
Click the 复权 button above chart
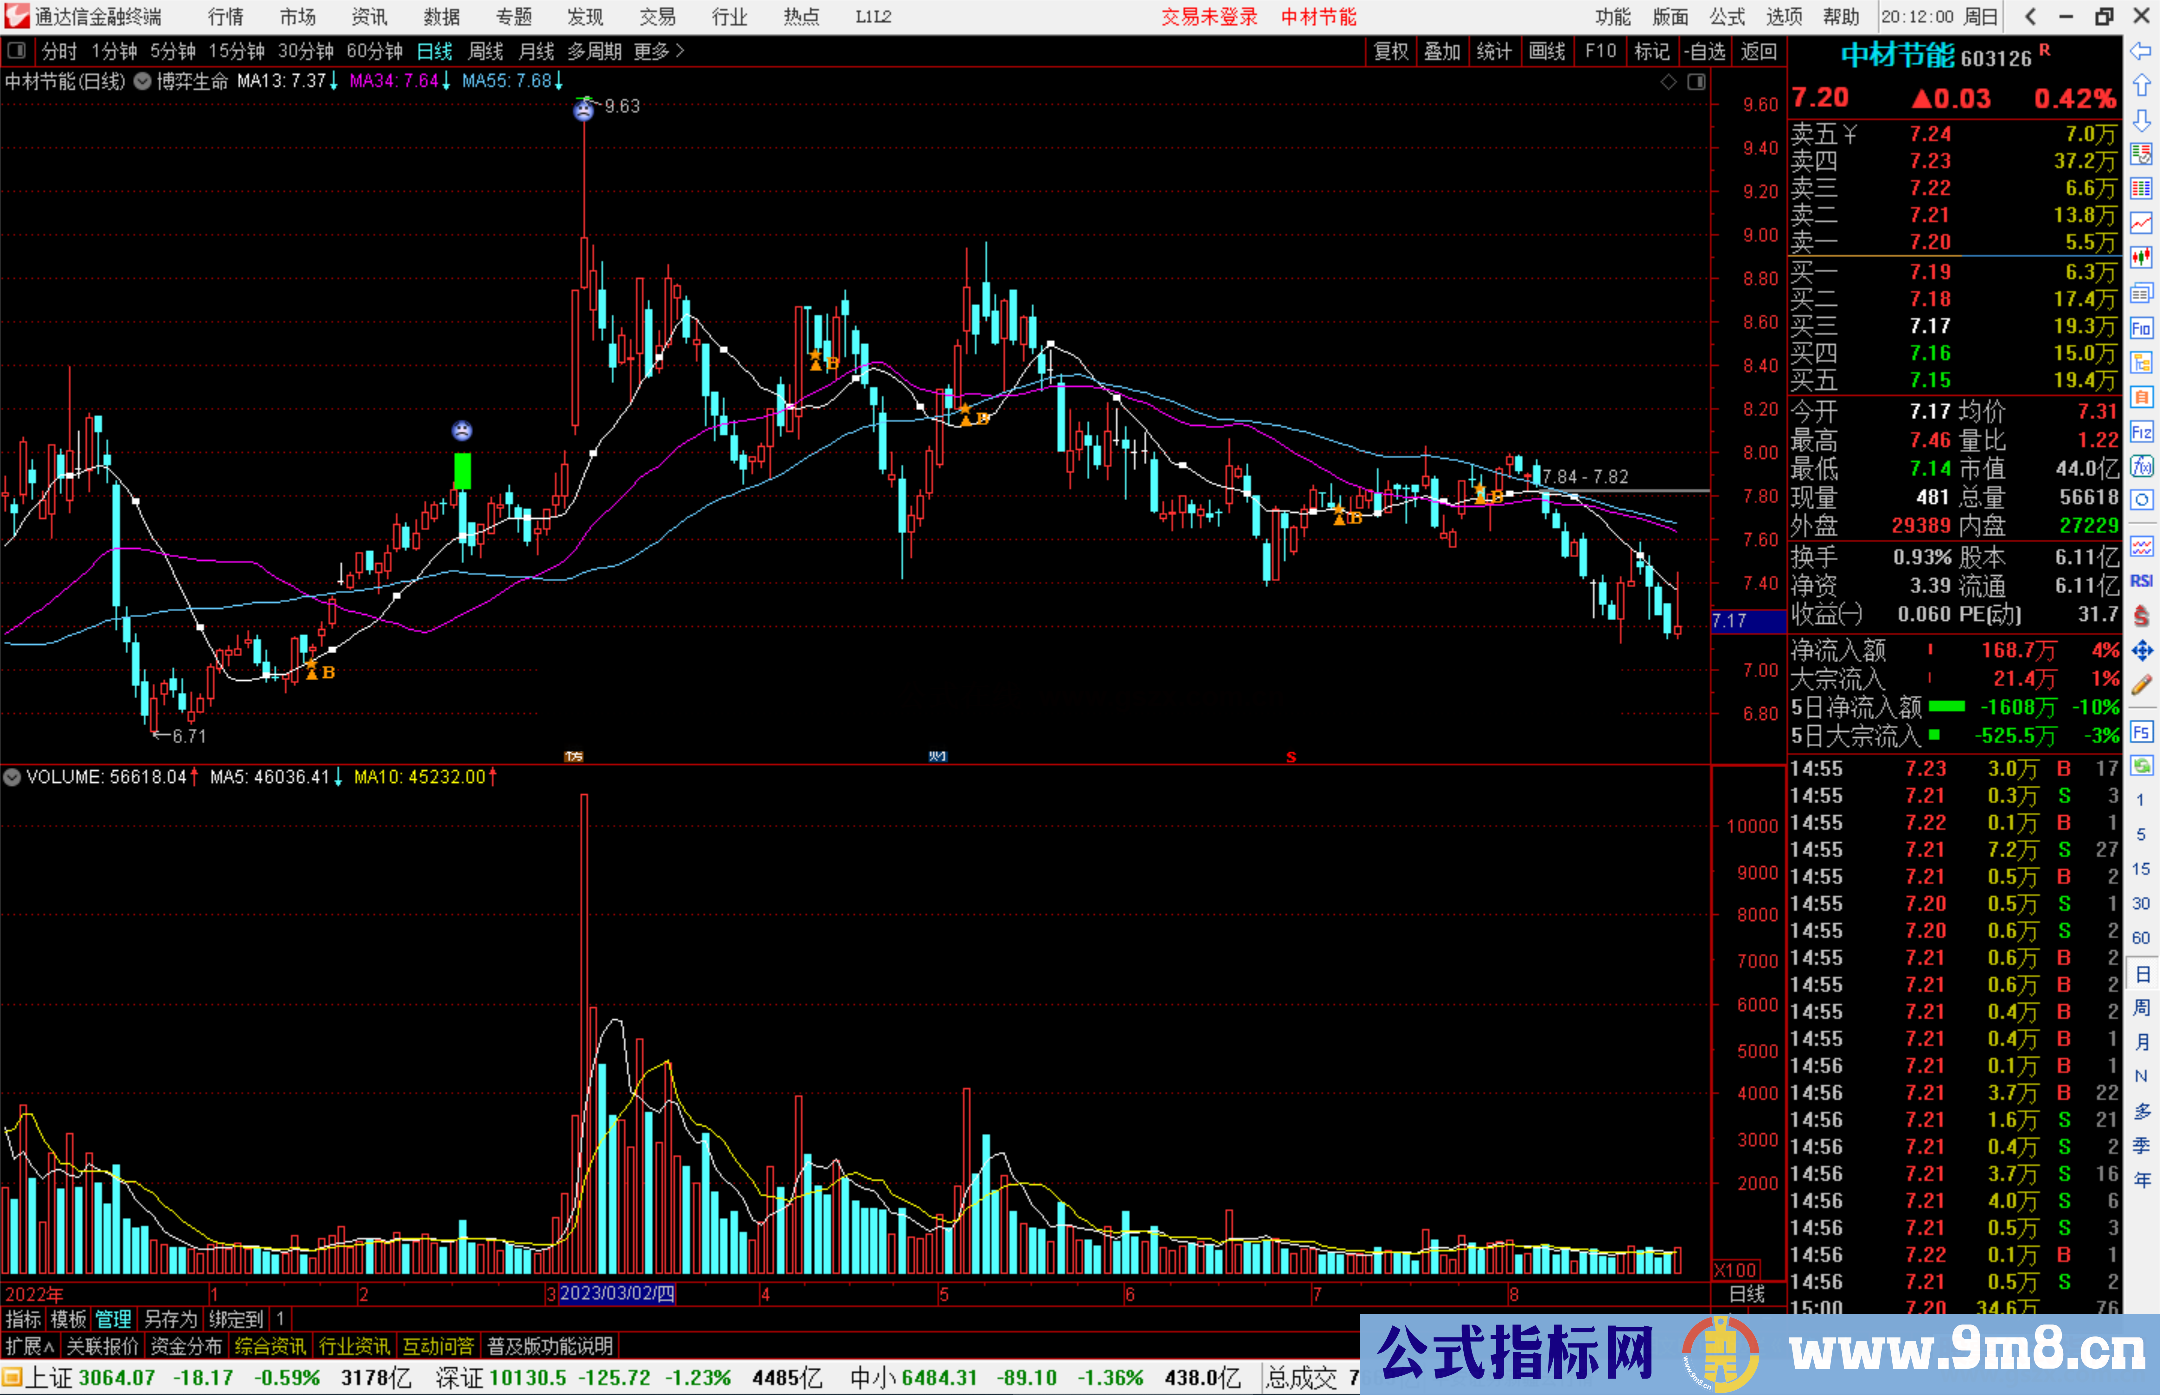(1391, 51)
